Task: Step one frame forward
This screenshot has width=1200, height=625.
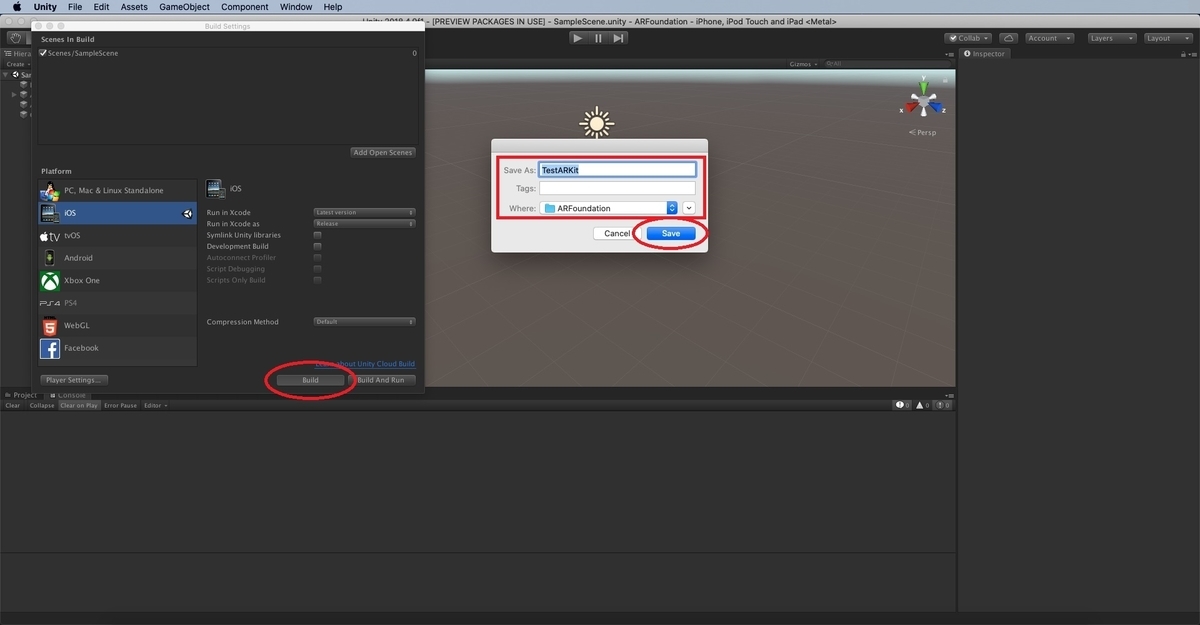Action: (619, 38)
